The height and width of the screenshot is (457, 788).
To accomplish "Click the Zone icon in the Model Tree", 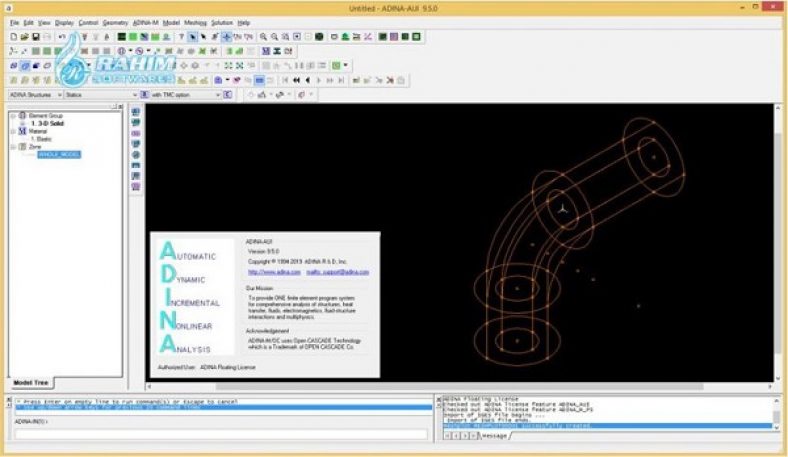I will click(22, 147).
